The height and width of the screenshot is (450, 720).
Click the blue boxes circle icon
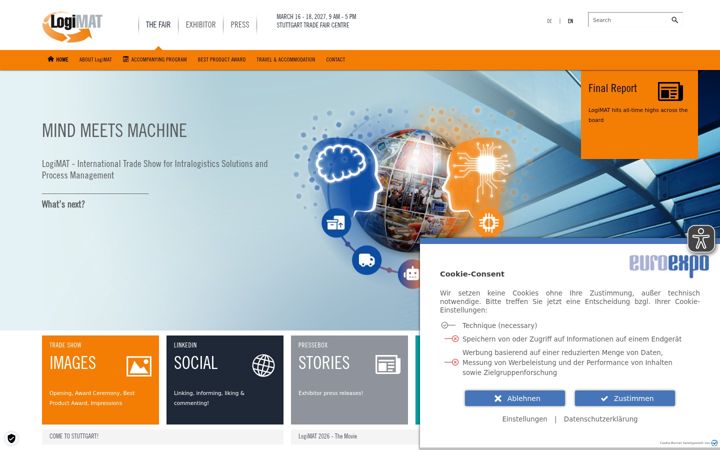[x=336, y=223]
